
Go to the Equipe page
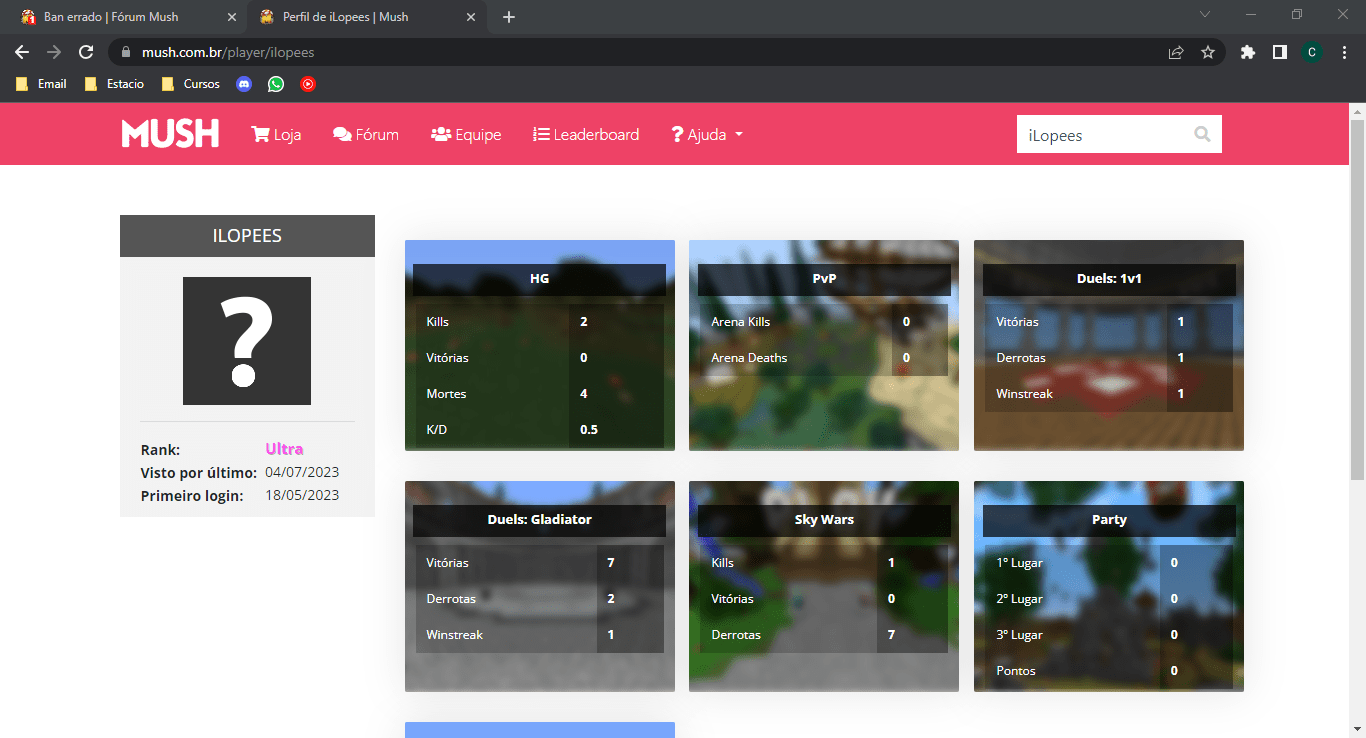(466, 134)
